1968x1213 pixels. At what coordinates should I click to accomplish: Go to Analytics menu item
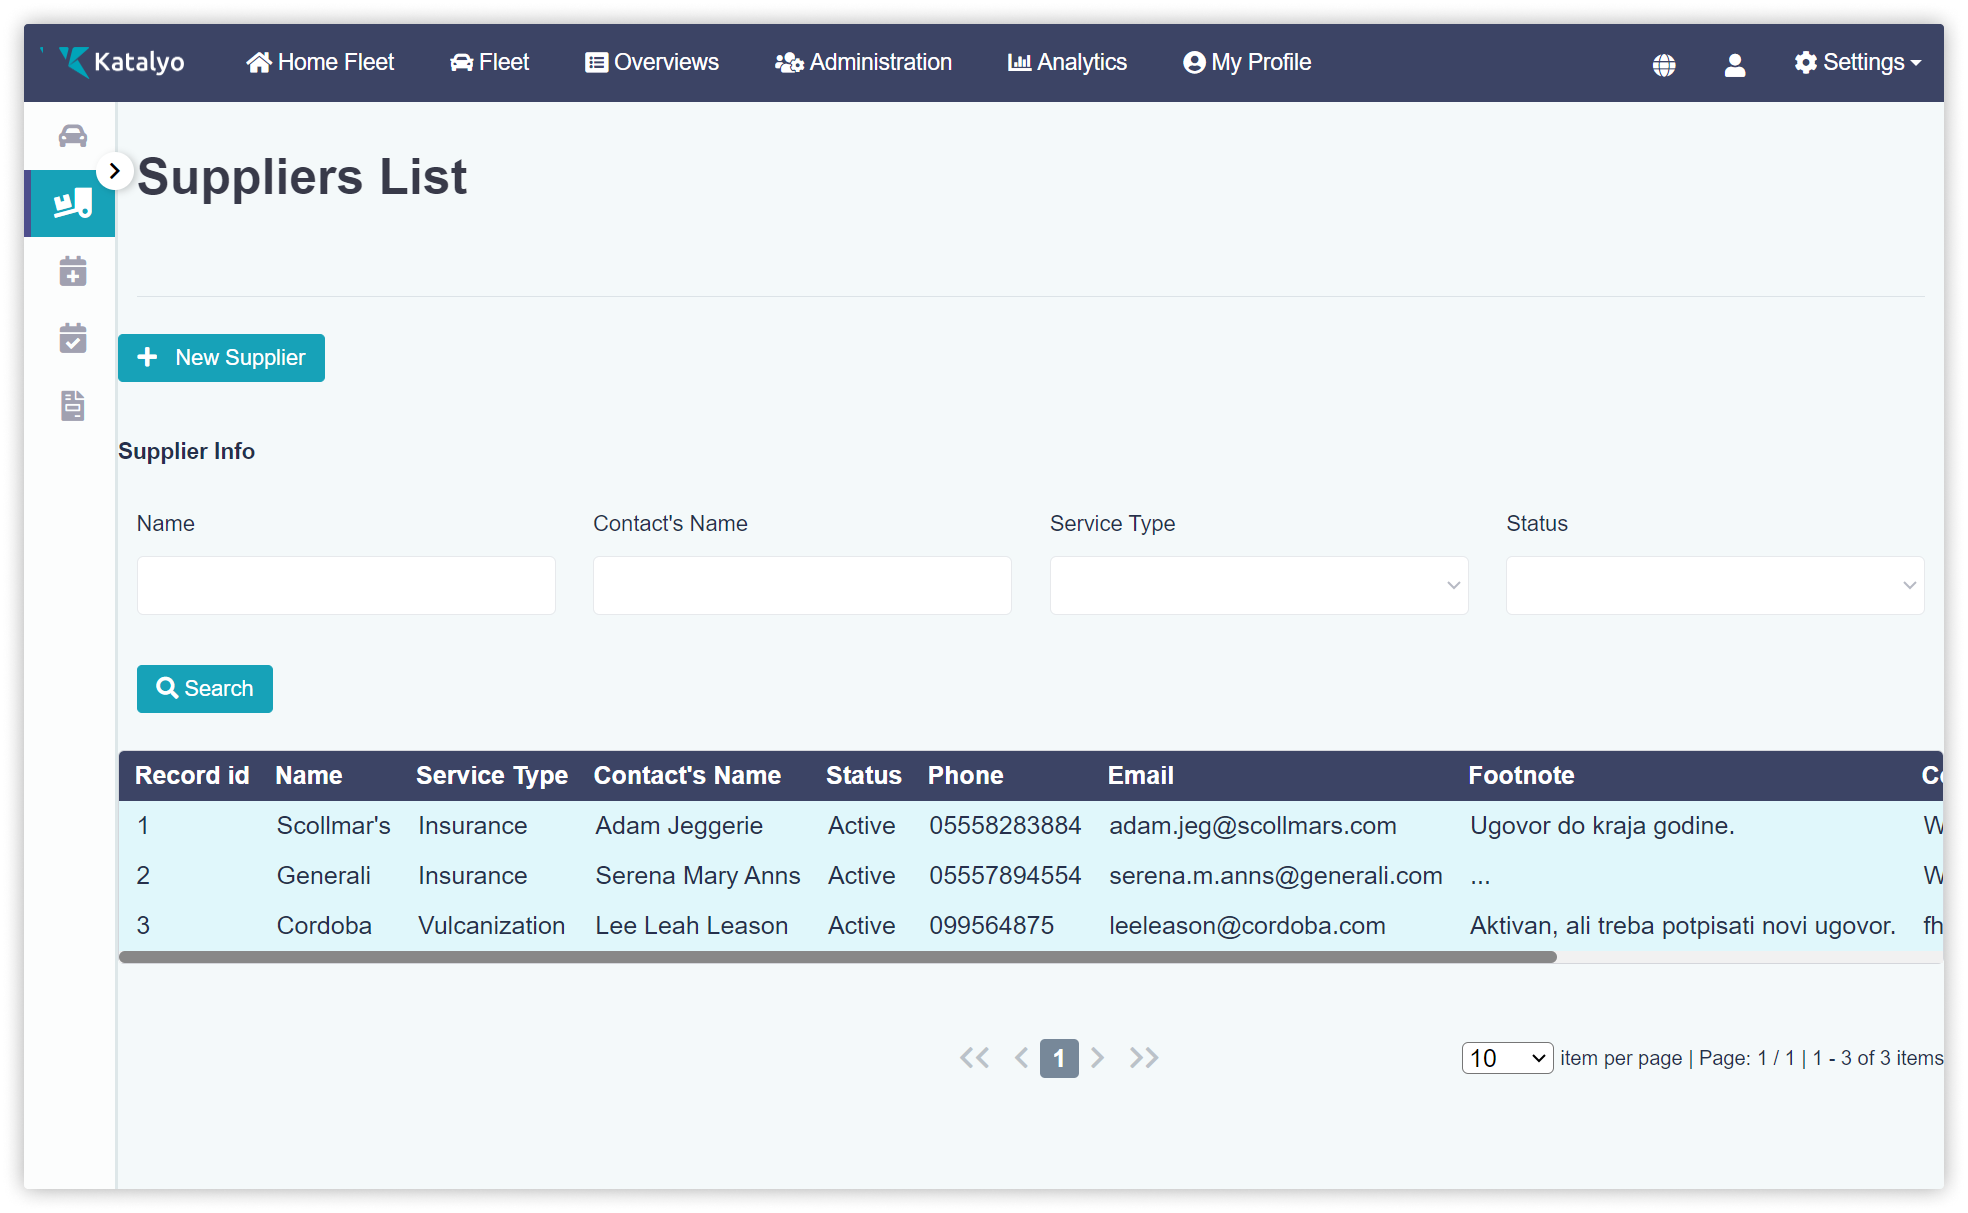click(1067, 62)
